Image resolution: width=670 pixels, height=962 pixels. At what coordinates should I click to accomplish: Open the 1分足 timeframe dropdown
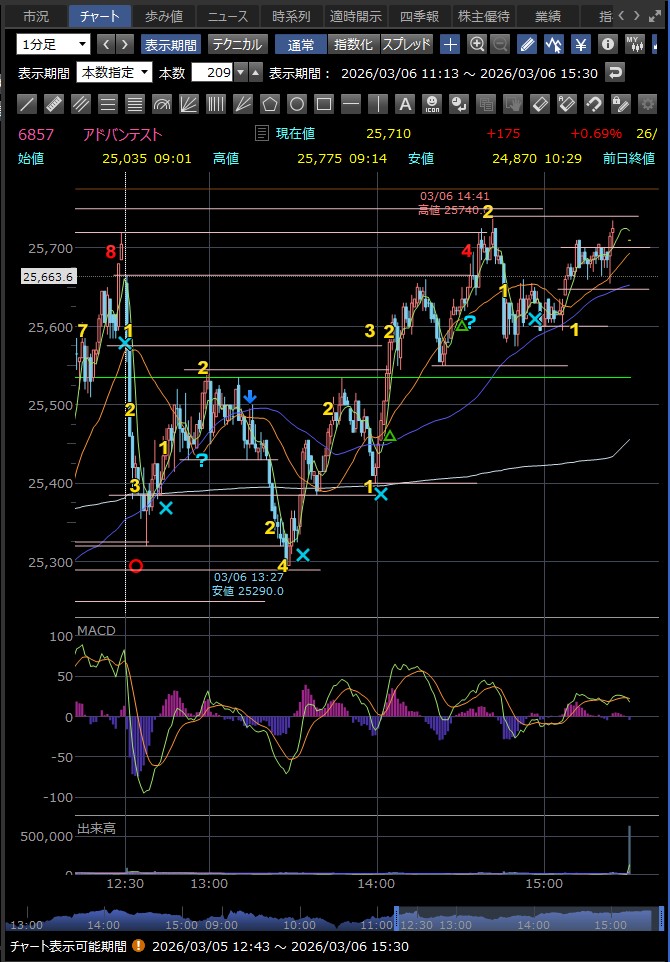54,44
